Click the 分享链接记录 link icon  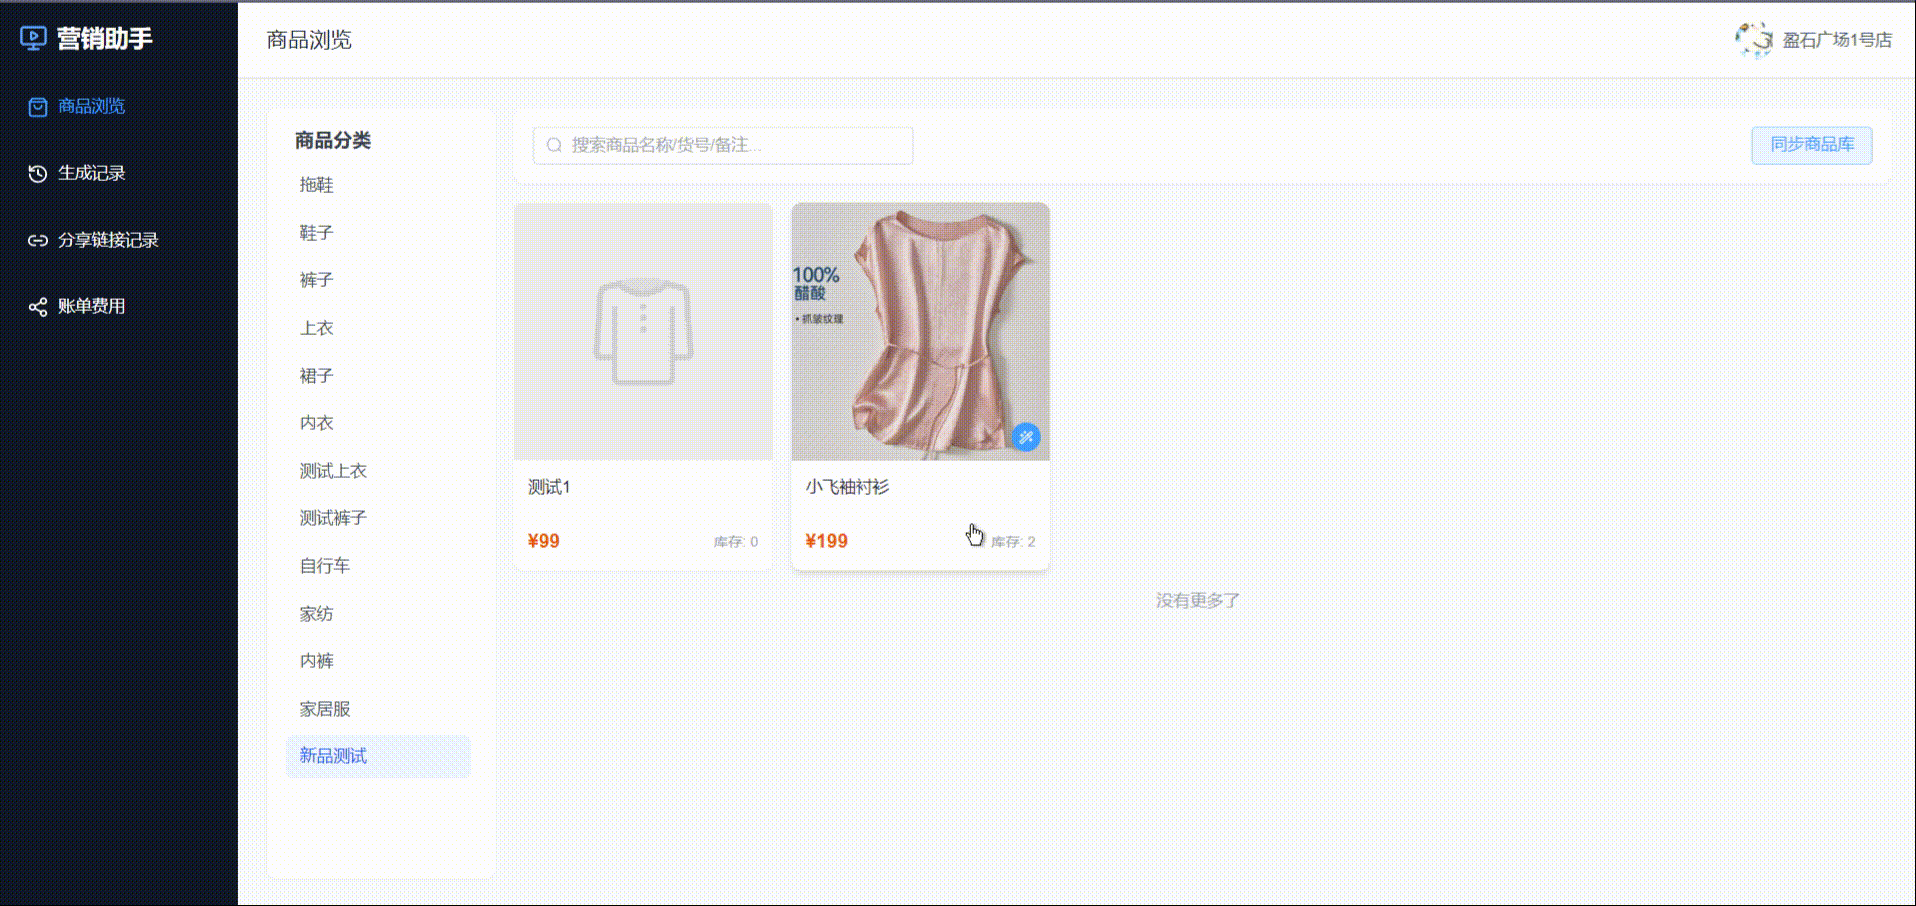(38, 240)
